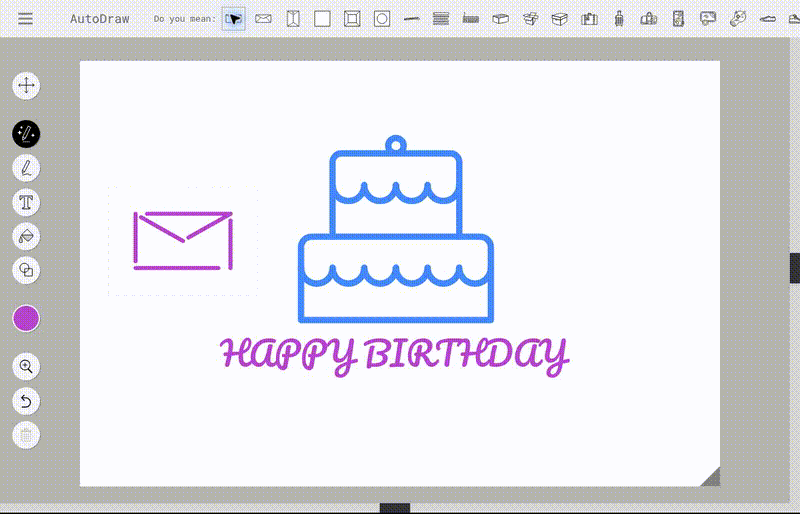Select the Fill bucket tool
Screen dimensions: 800x514
click(26, 236)
